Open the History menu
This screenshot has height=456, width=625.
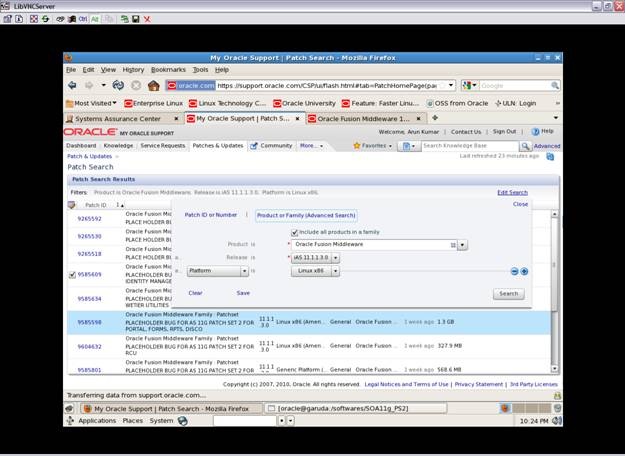pos(133,70)
